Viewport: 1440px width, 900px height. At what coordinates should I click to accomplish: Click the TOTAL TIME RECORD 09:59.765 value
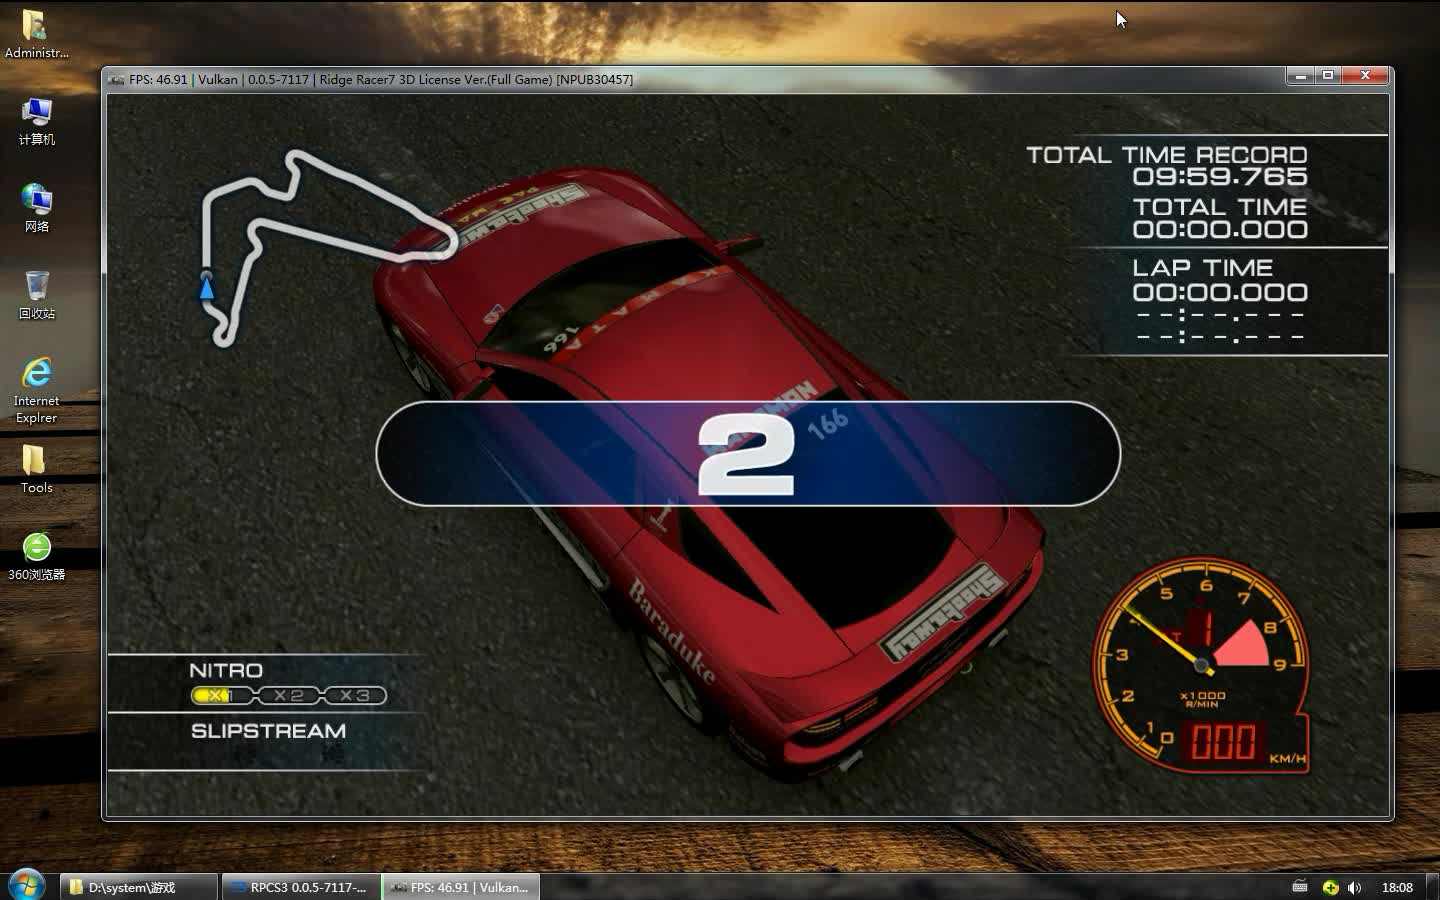(1220, 177)
